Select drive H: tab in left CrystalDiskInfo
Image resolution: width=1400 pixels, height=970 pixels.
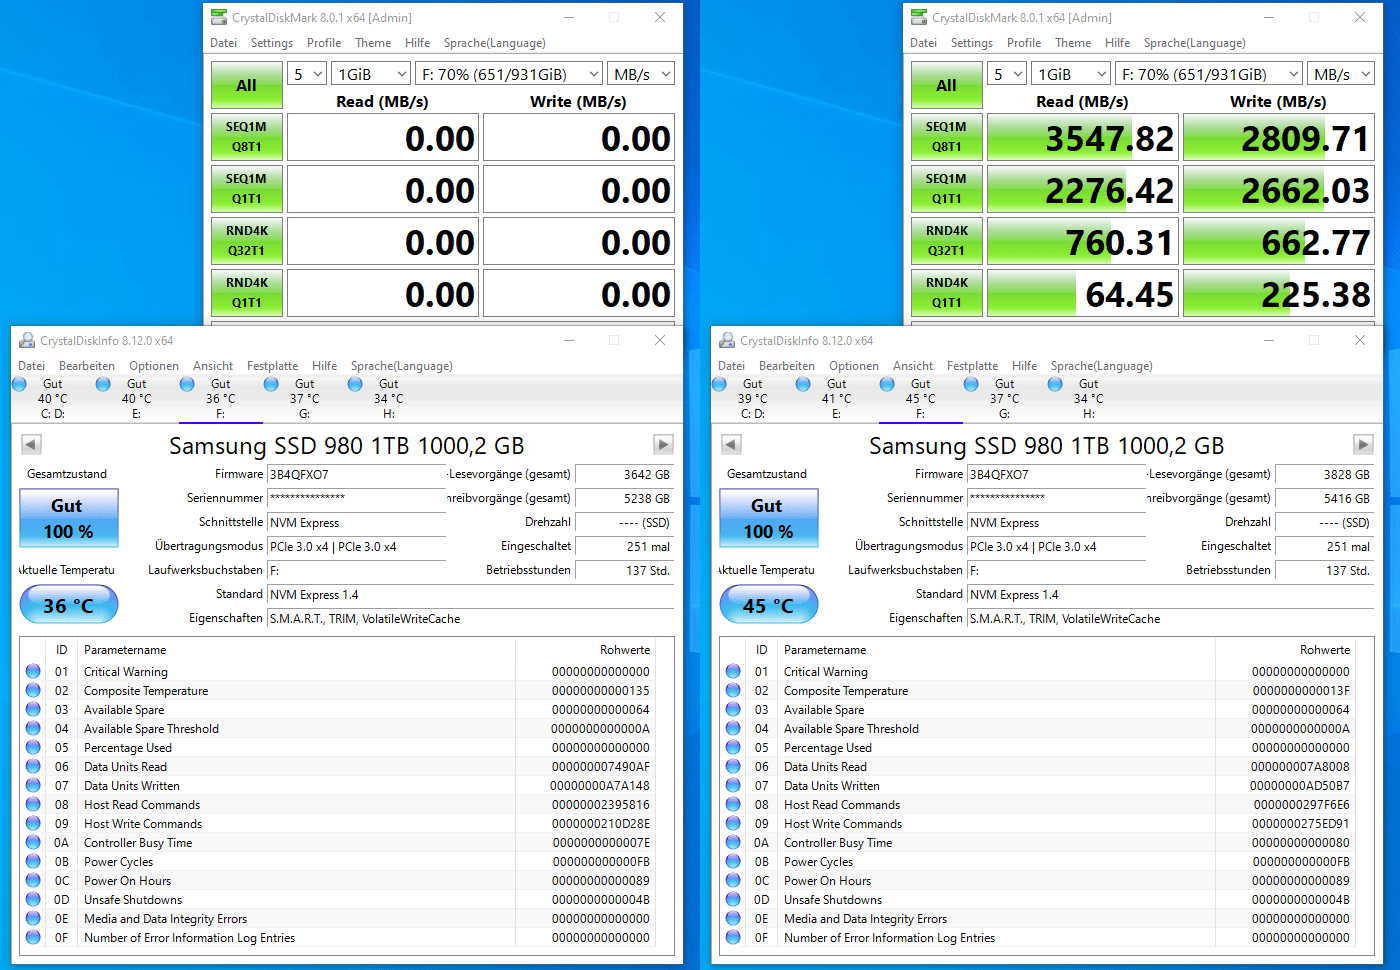coord(388,398)
